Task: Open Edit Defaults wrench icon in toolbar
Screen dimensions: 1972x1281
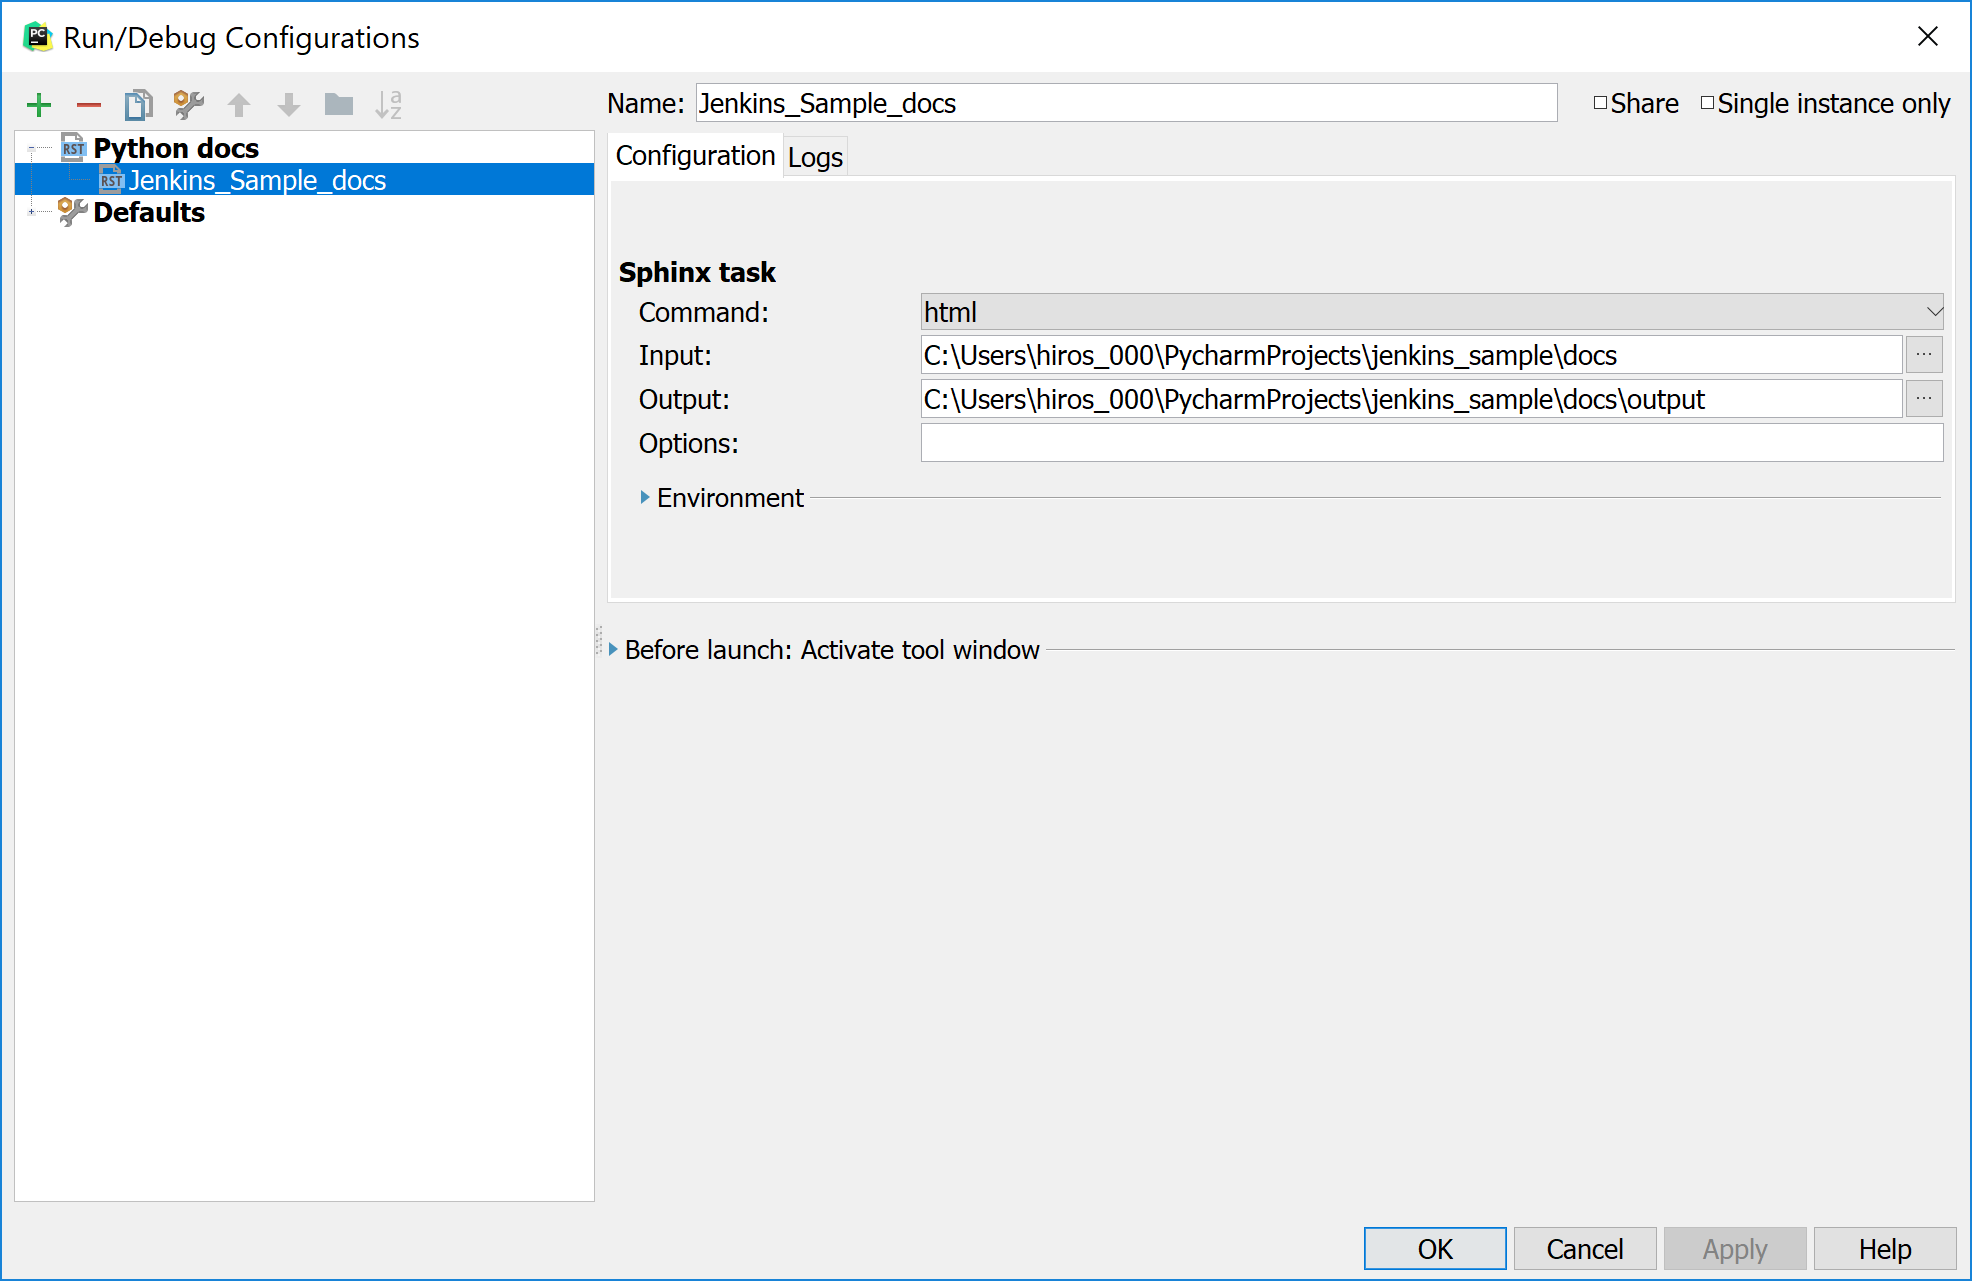Action: pyautogui.click(x=188, y=104)
